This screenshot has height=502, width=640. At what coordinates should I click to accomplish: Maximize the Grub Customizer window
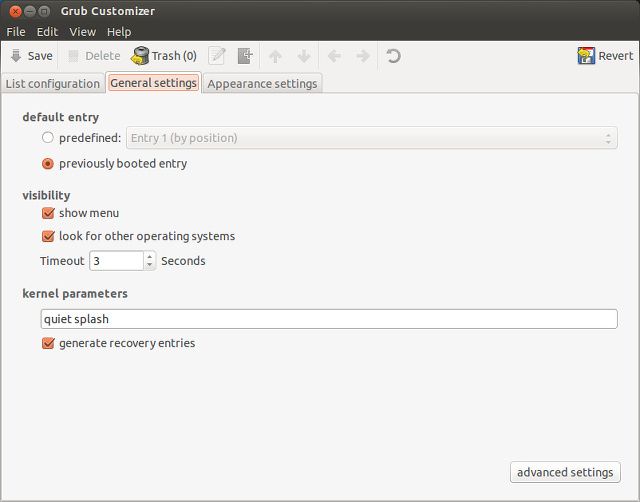point(44,11)
